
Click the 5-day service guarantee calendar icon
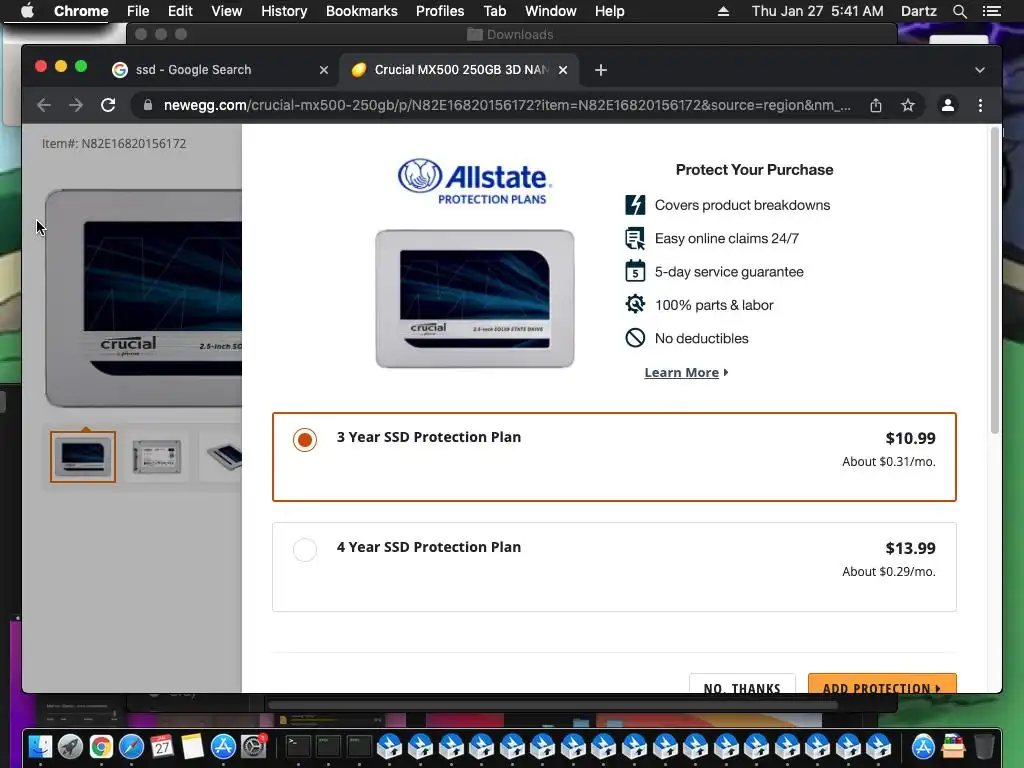tap(635, 272)
